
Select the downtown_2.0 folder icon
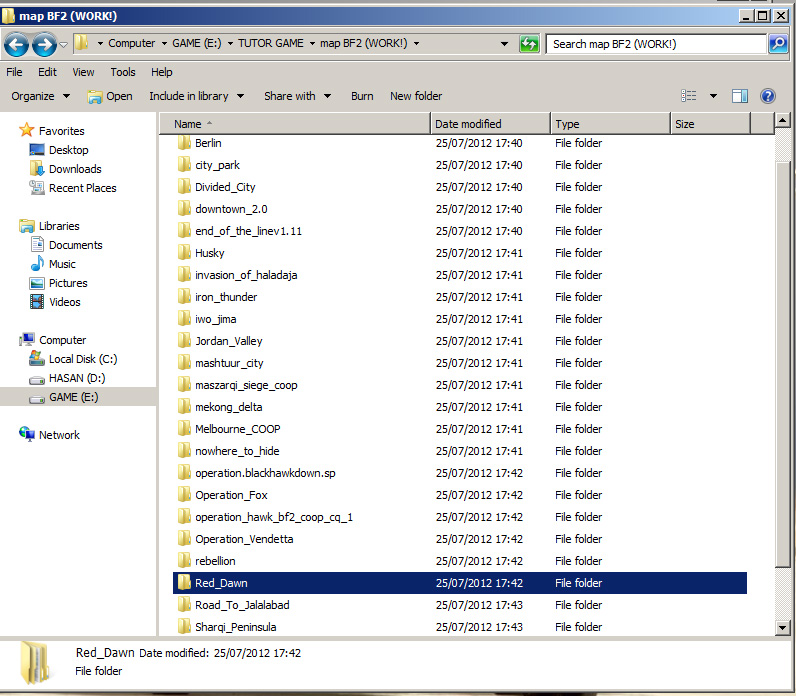click(184, 209)
